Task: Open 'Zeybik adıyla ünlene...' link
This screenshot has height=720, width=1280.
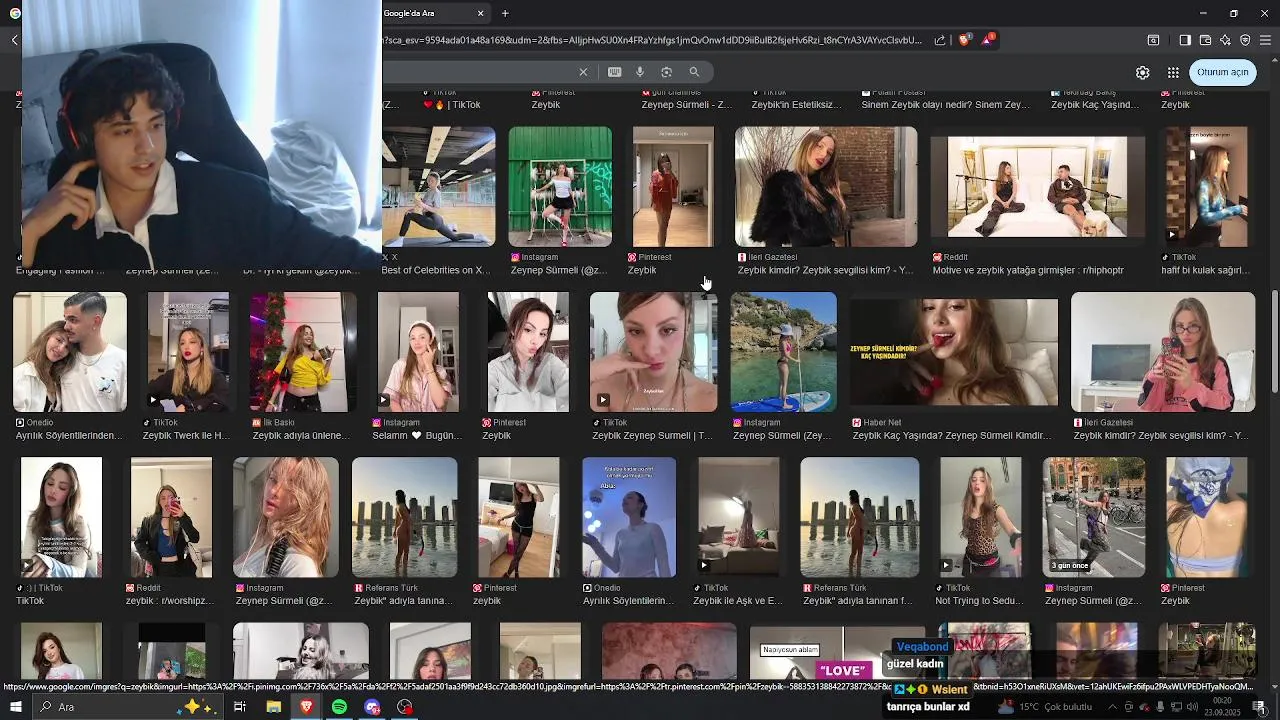Action: (301, 436)
